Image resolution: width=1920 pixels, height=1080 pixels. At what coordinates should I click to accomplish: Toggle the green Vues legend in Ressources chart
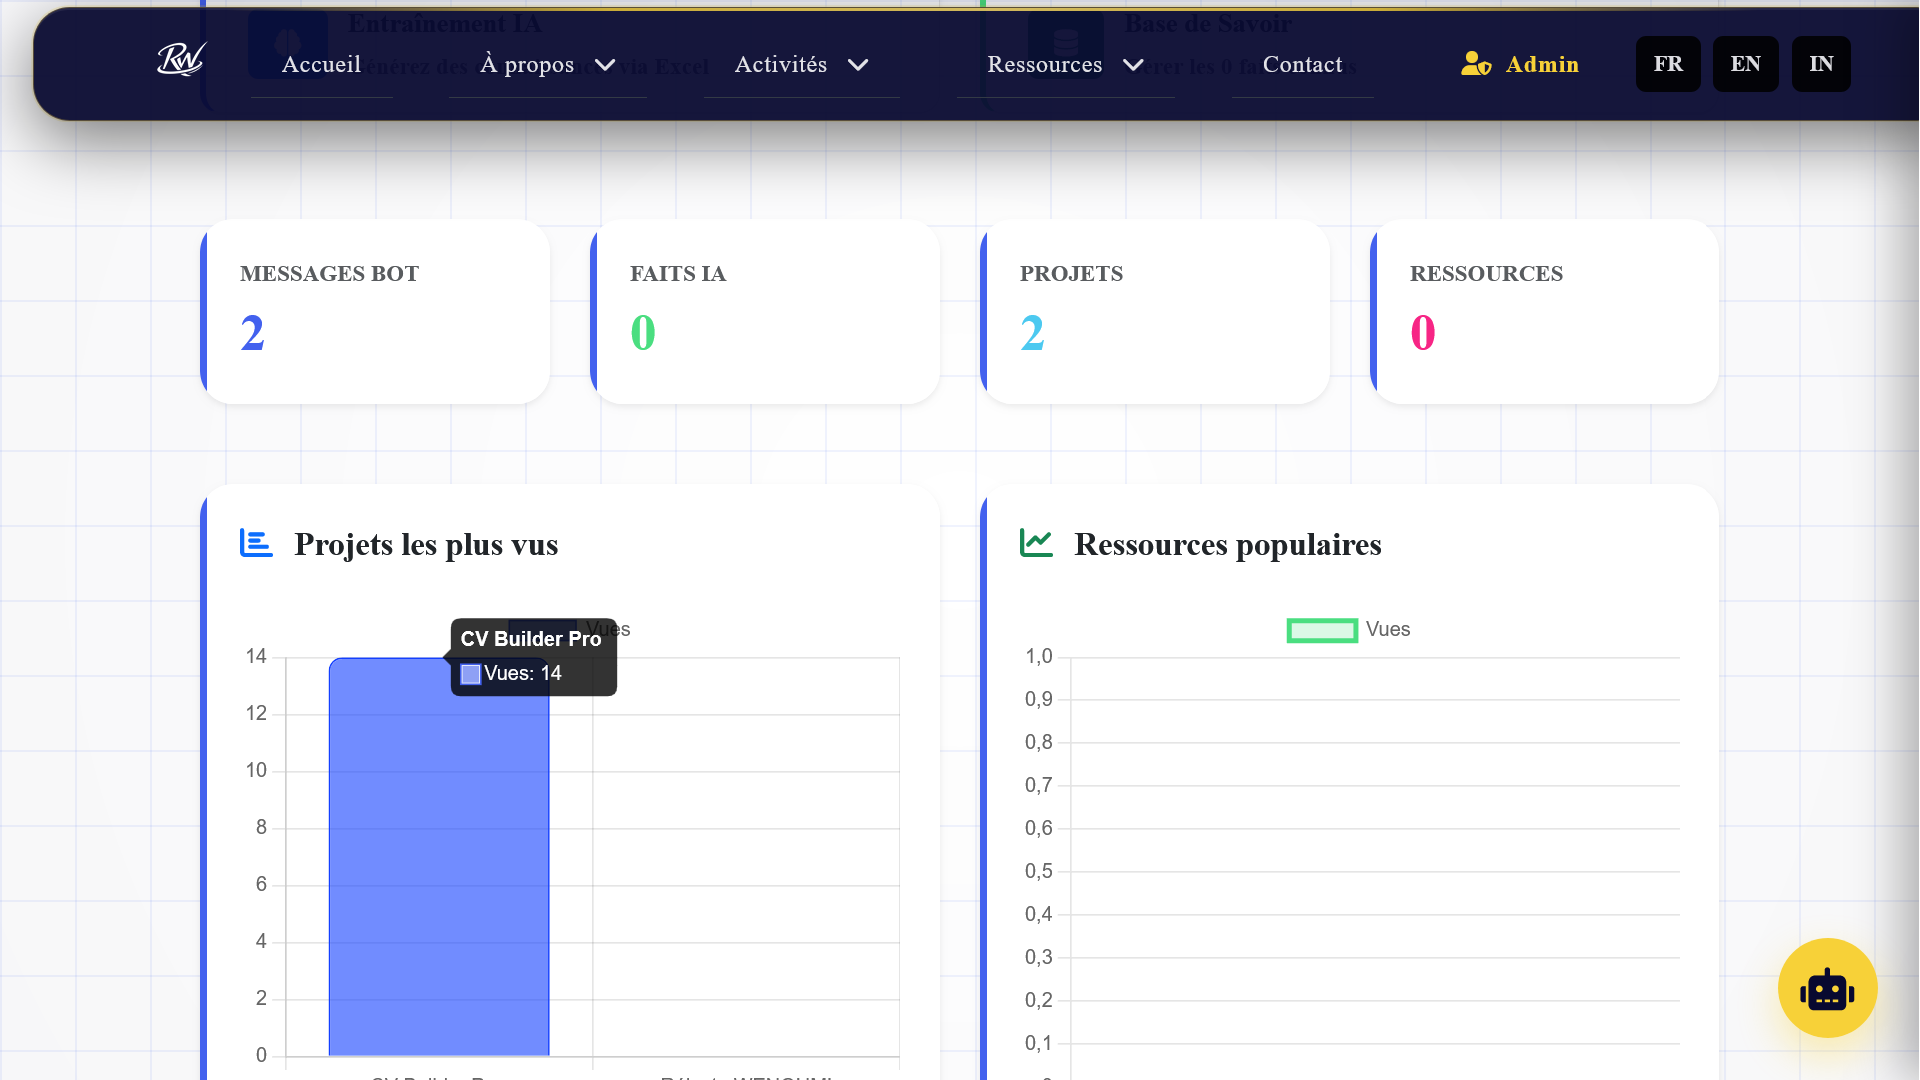point(1321,630)
